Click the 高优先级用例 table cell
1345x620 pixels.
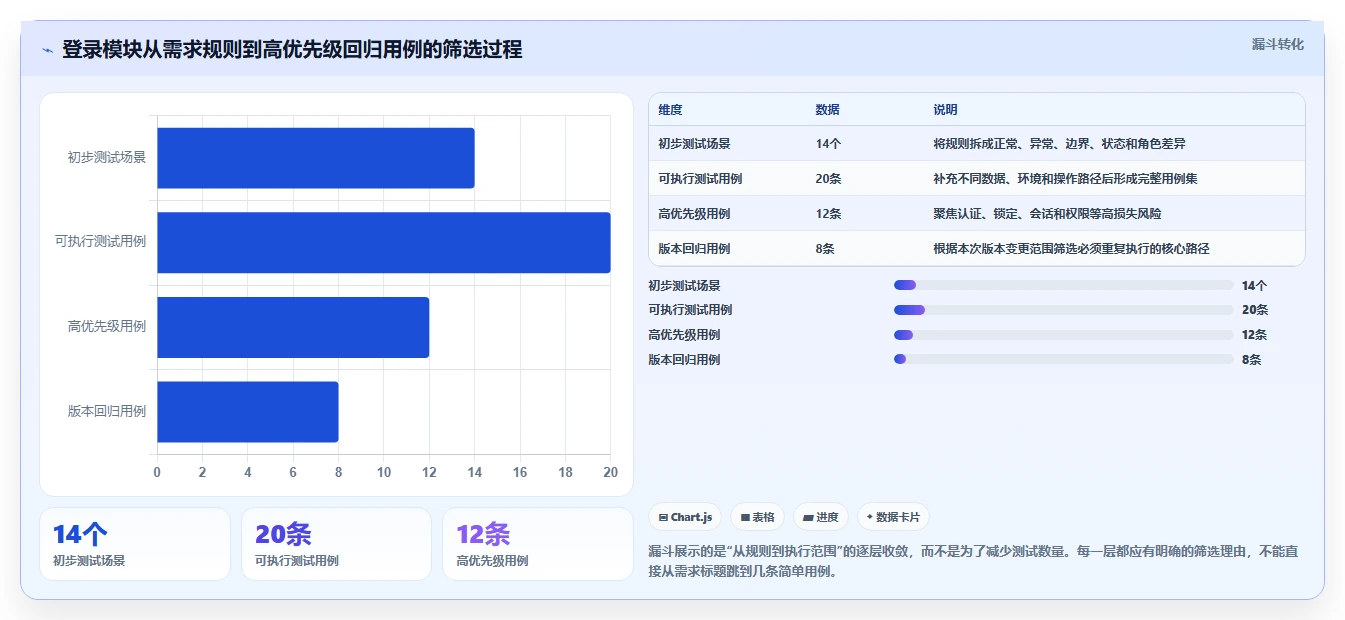694,214
